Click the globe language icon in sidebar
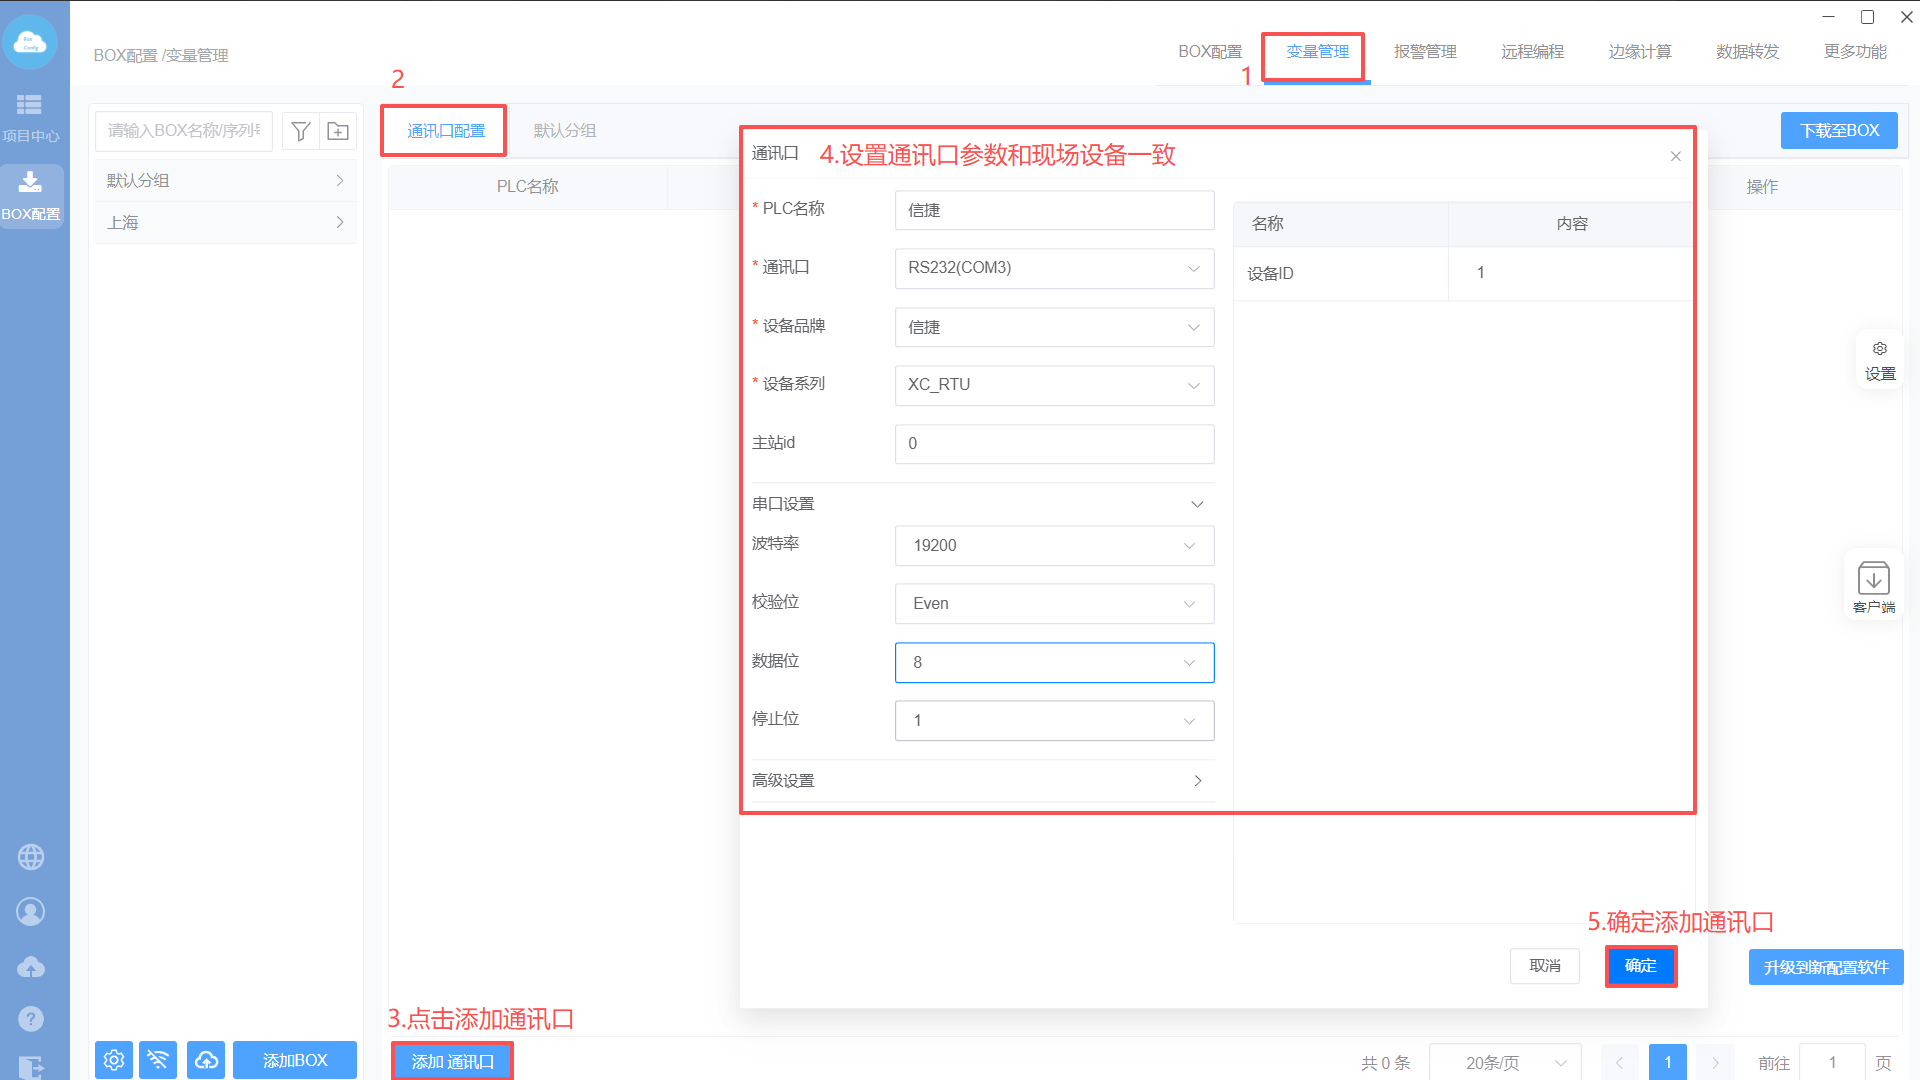The width and height of the screenshot is (1920, 1080). [x=31, y=857]
